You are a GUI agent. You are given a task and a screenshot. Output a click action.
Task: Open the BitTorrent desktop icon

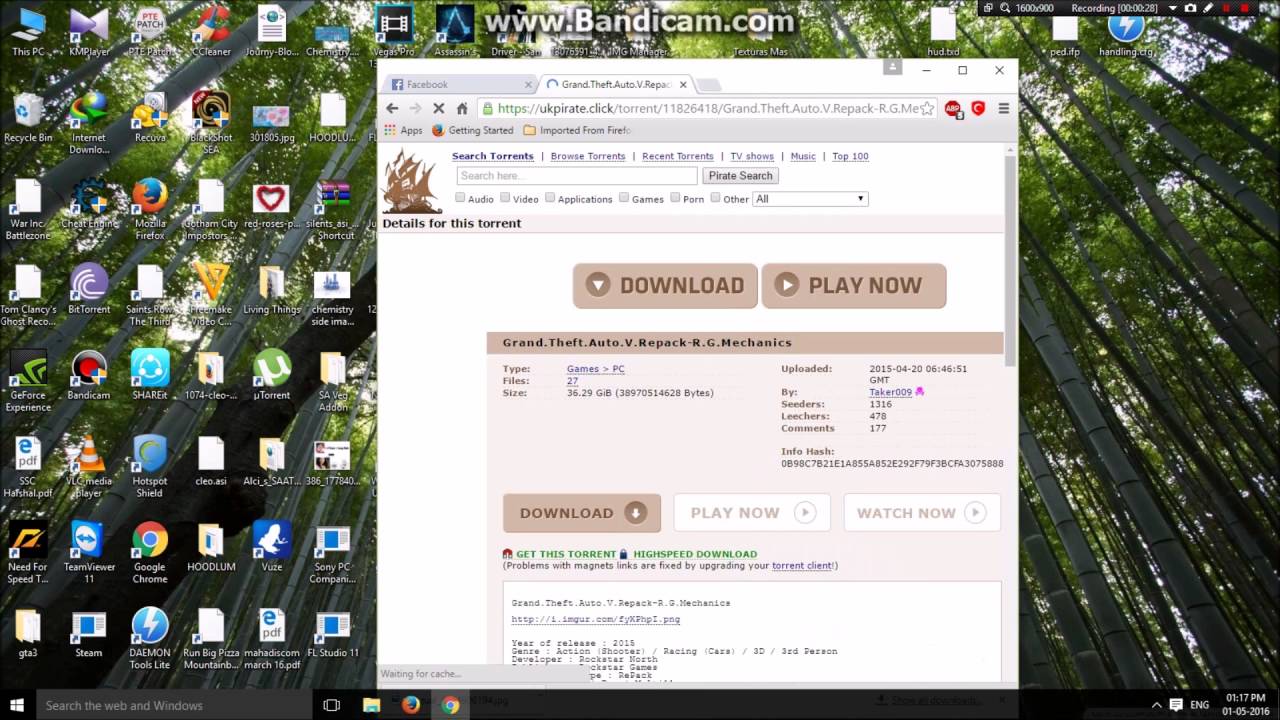(x=89, y=289)
